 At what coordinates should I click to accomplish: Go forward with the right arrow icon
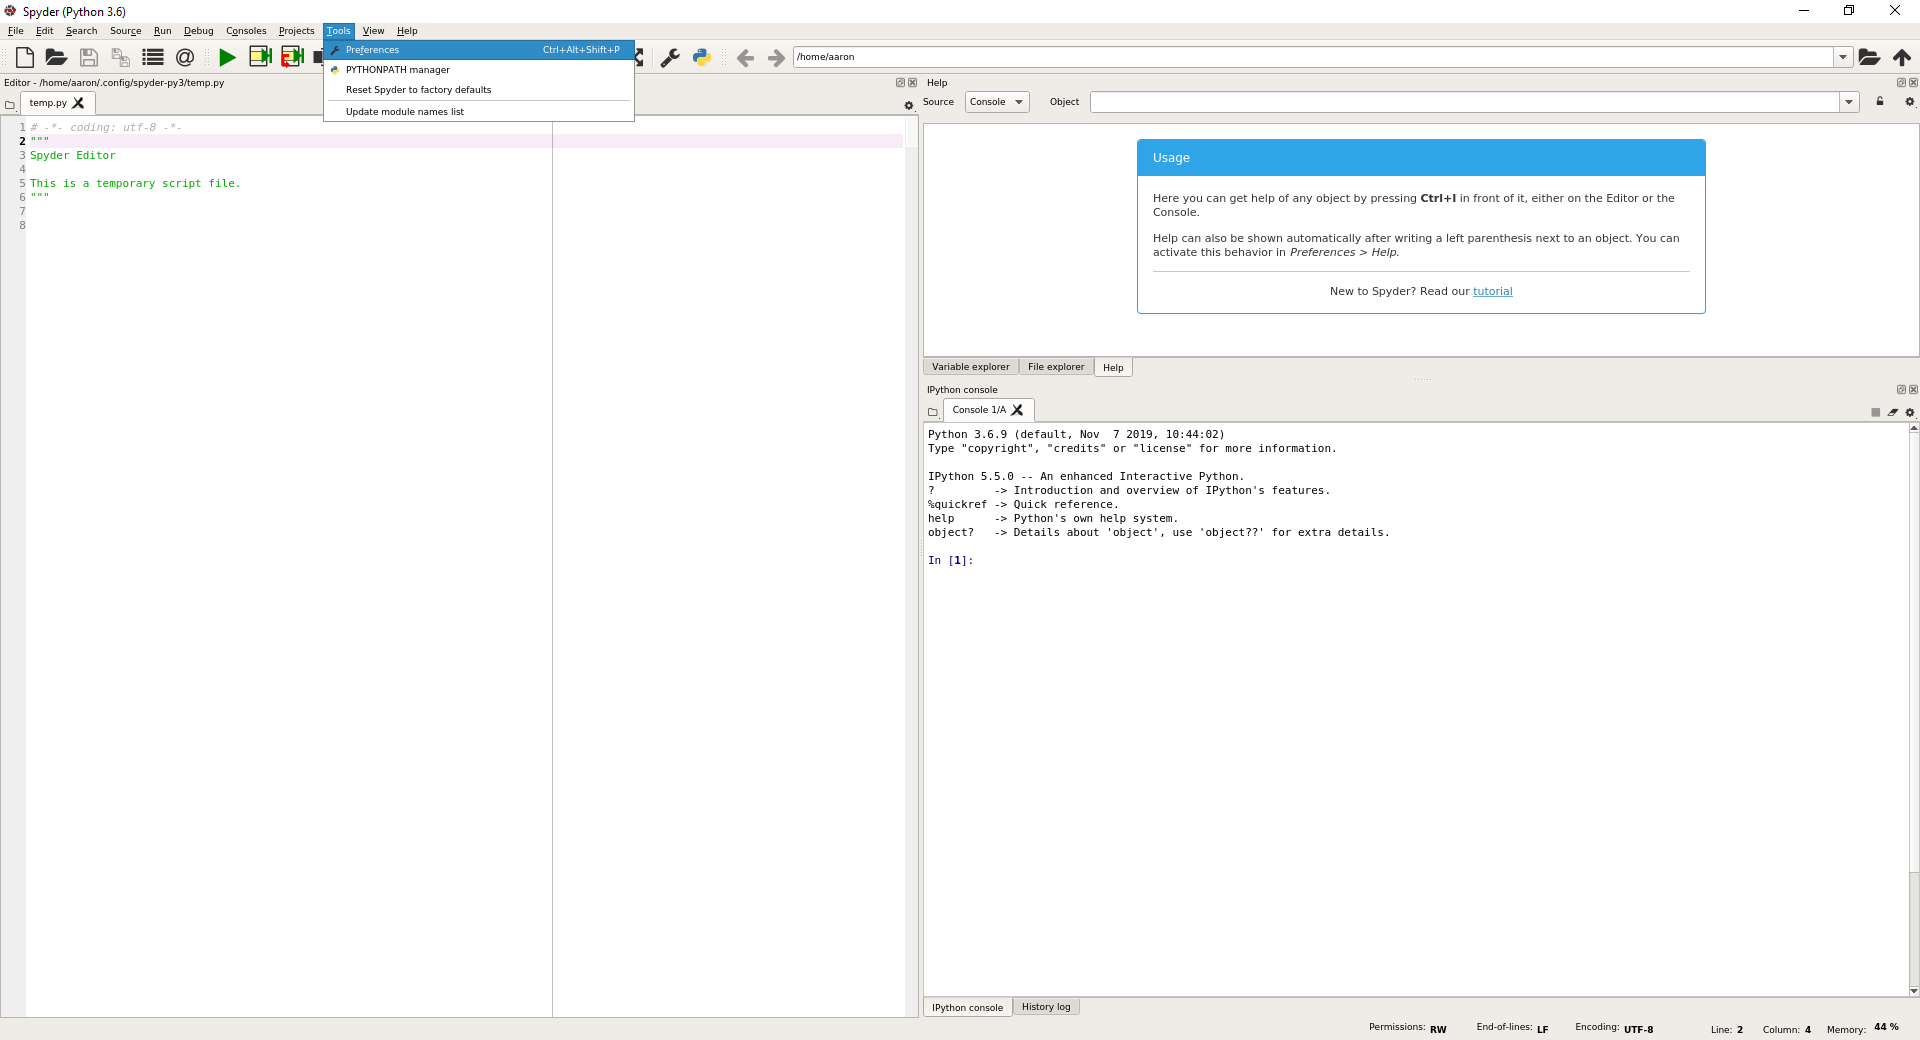pos(776,58)
